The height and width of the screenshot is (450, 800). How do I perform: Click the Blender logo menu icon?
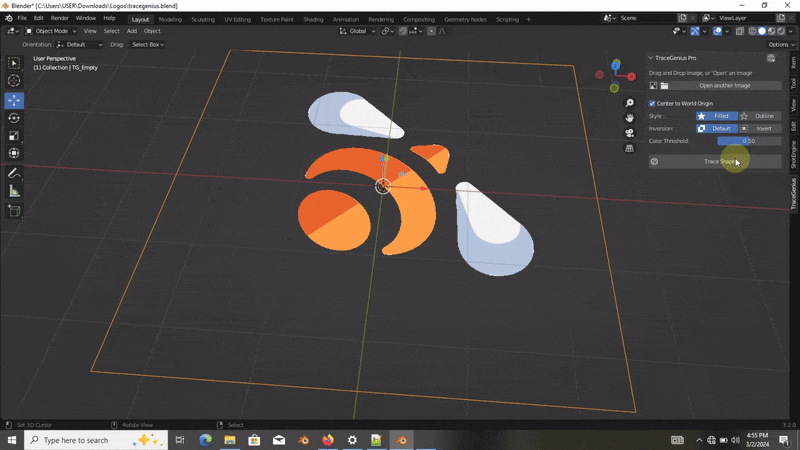click(x=9, y=18)
